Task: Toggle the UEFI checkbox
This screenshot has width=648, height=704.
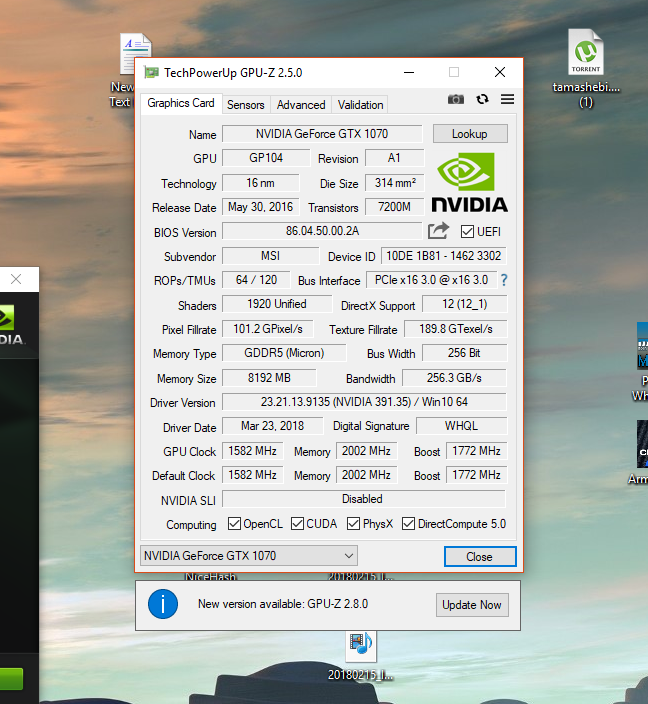Action: [x=467, y=232]
